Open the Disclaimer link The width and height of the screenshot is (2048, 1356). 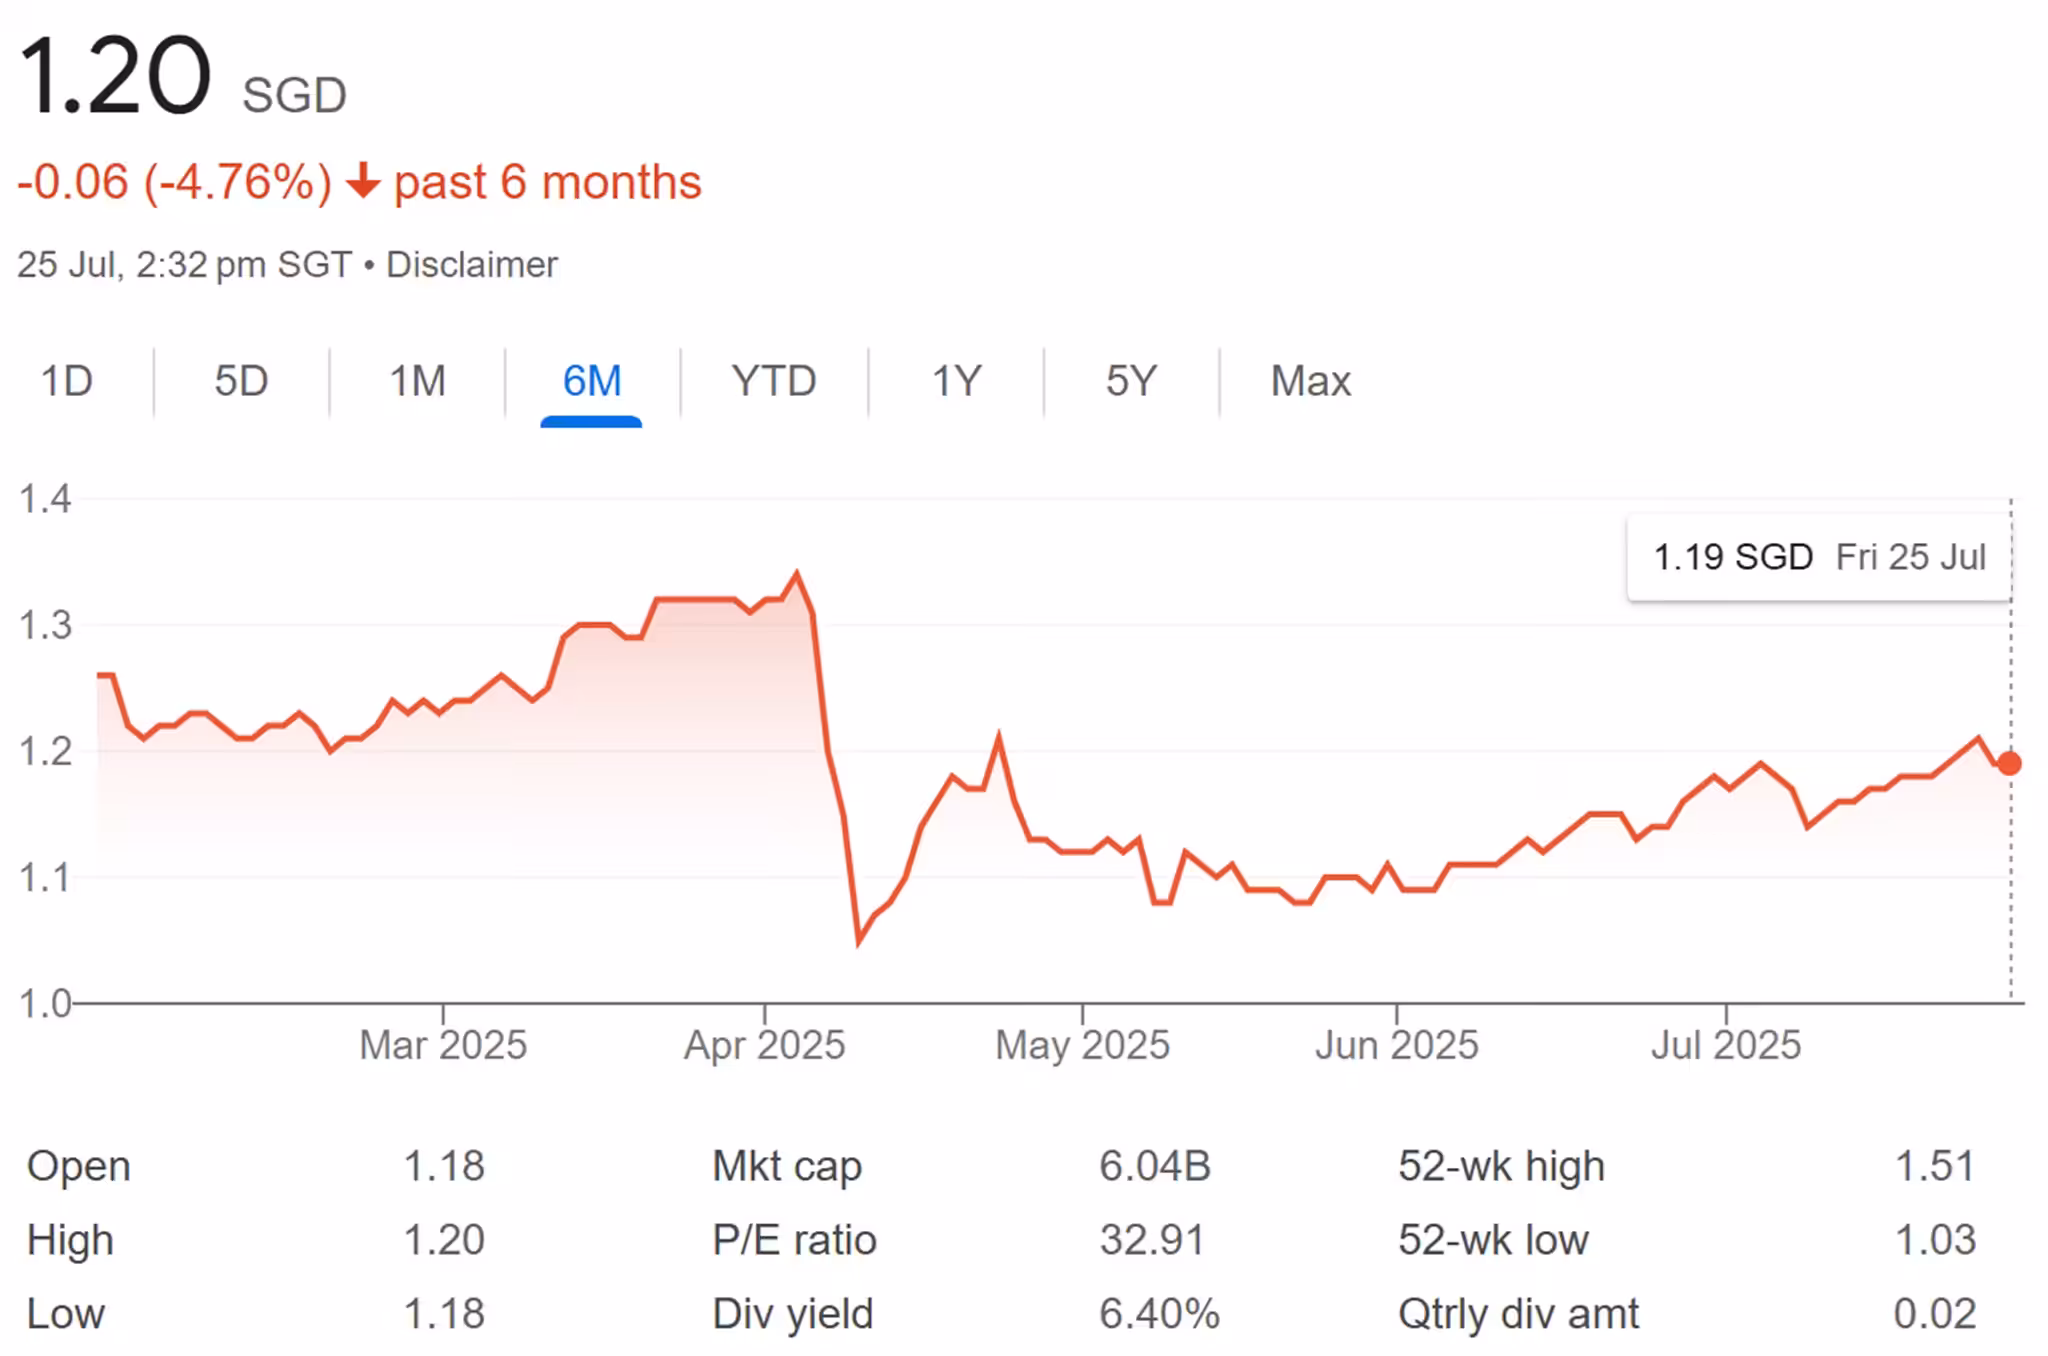[471, 265]
